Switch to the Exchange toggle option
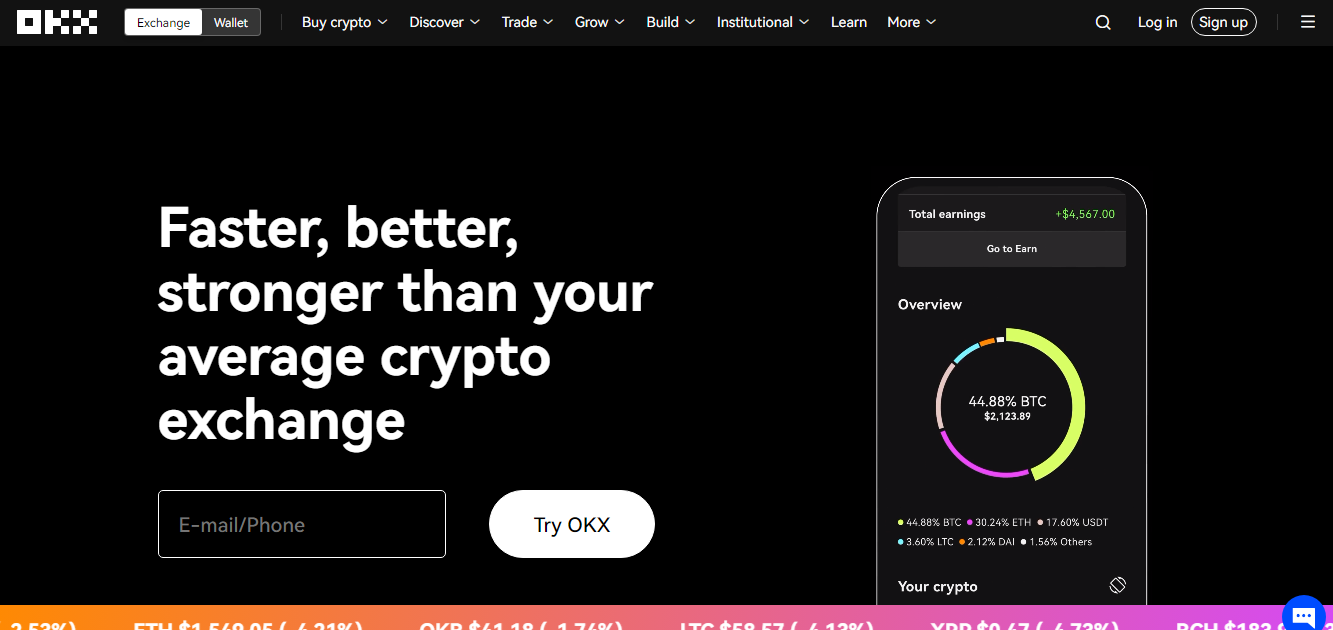 [163, 22]
